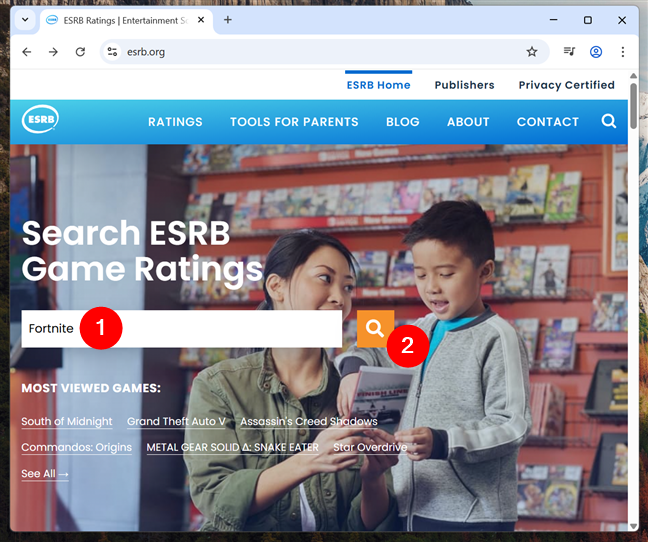This screenshot has height=542, width=648.
Task: Open TOOLS FOR PARENTS menu
Action: (294, 122)
